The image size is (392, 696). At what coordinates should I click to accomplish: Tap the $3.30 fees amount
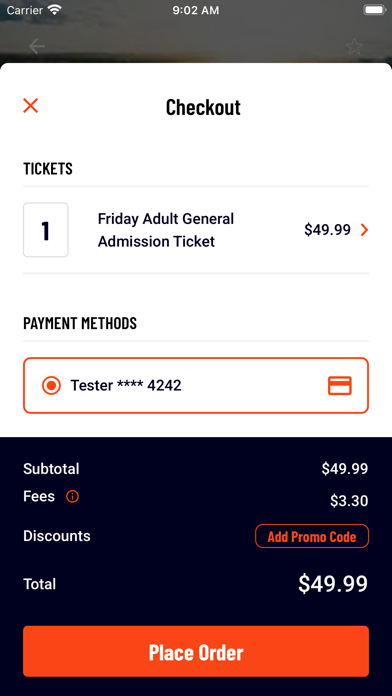click(349, 501)
